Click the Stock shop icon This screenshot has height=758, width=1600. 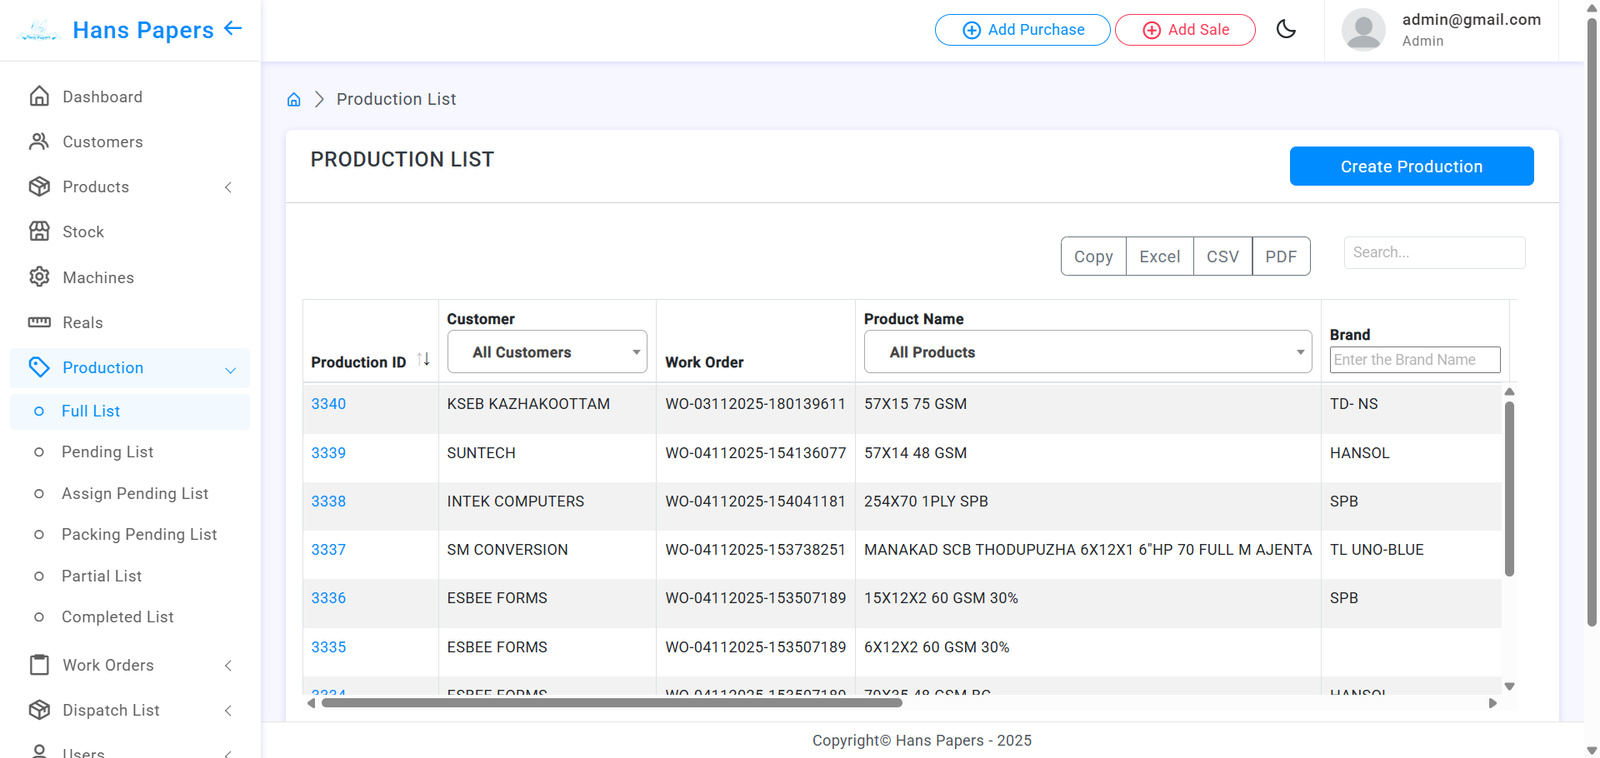(39, 231)
